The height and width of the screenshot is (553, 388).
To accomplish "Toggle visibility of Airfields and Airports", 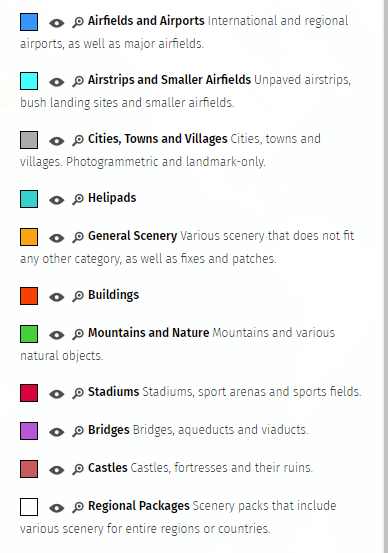I will click(56, 23).
